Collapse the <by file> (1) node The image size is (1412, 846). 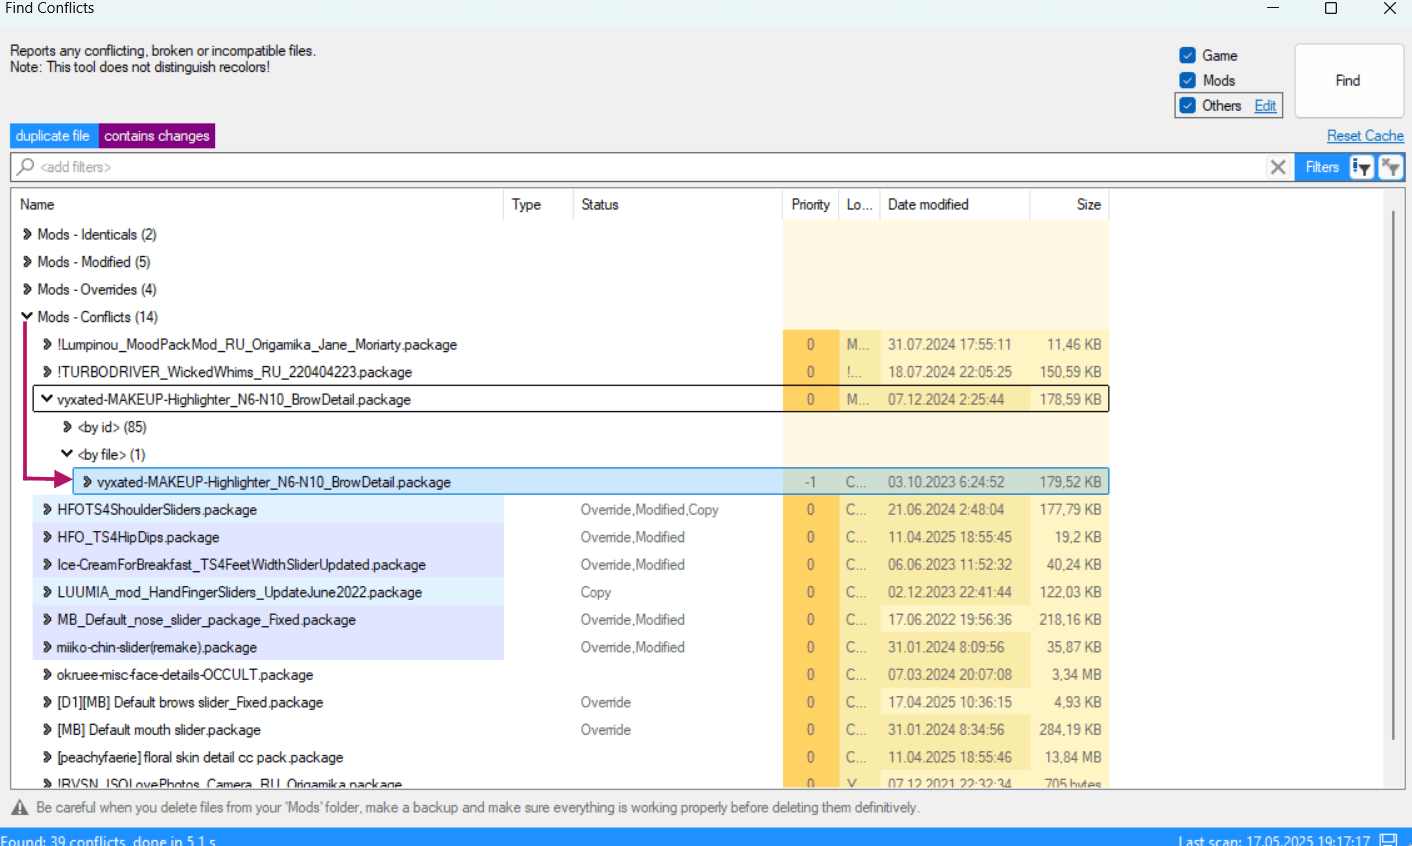tap(67, 454)
